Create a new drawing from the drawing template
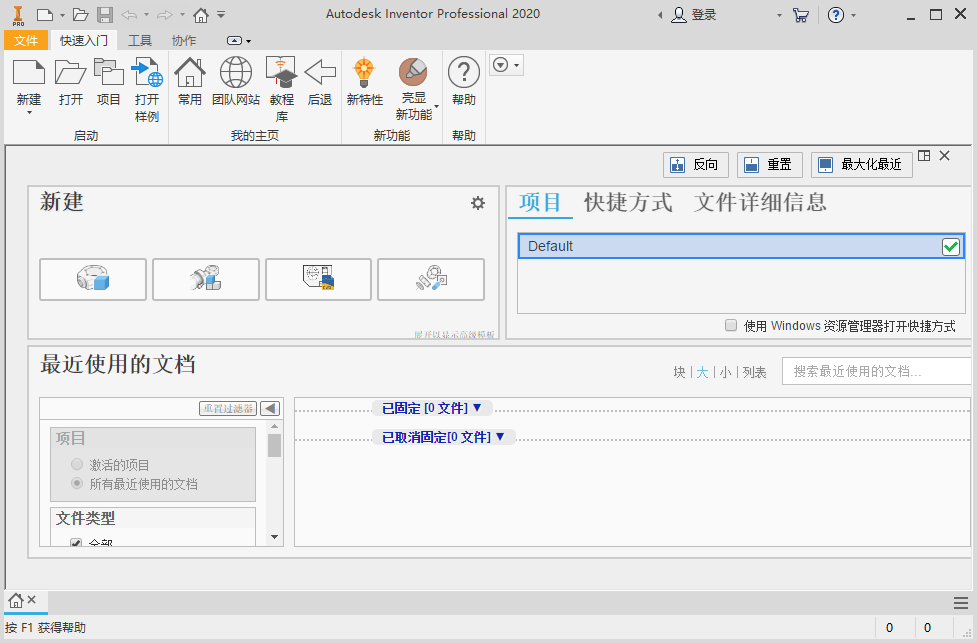The width and height of the screenshot is (977, 643). tap(318, 279)
